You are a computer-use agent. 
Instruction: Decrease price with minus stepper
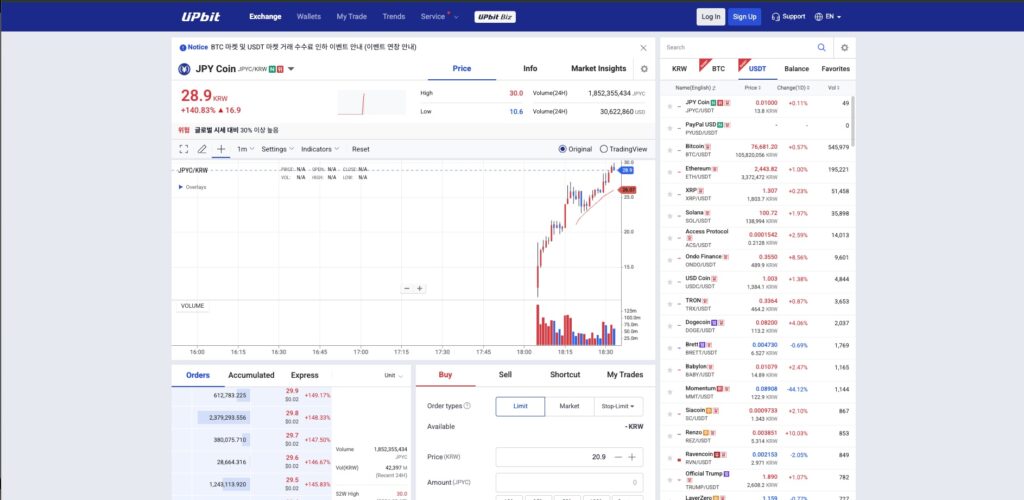[x=618, y=457]
